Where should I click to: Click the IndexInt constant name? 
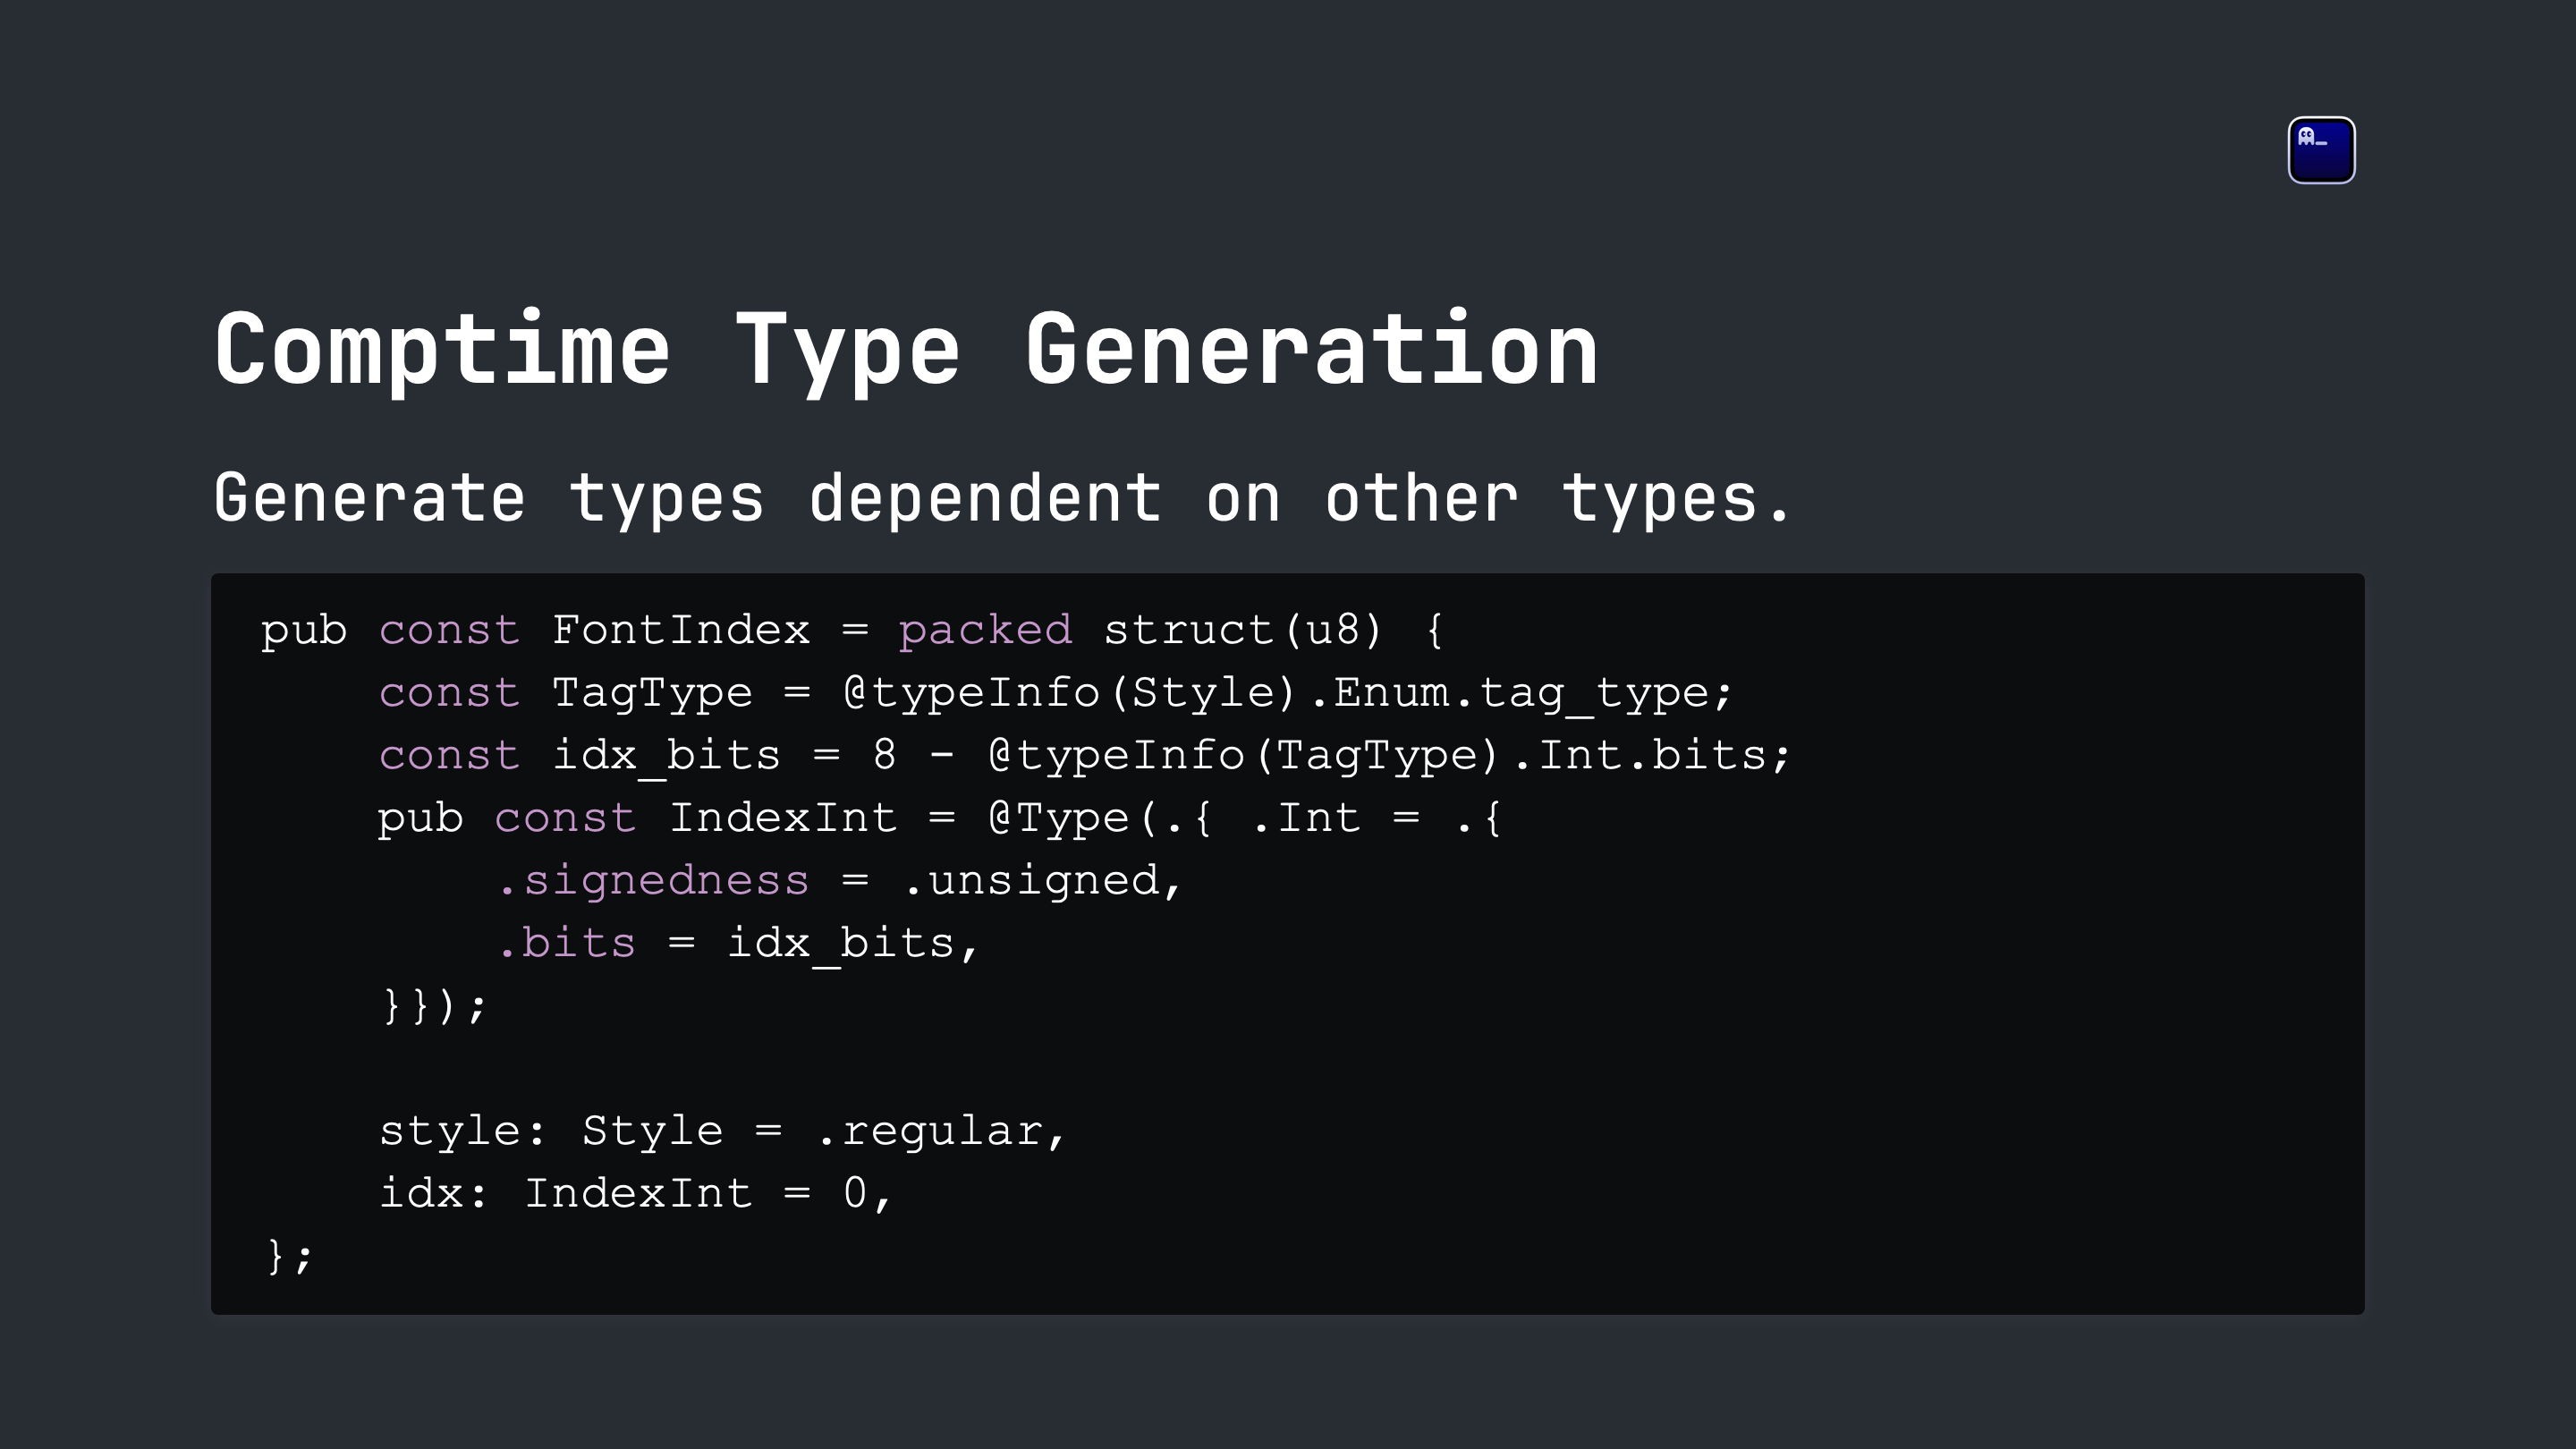point(783,818)
